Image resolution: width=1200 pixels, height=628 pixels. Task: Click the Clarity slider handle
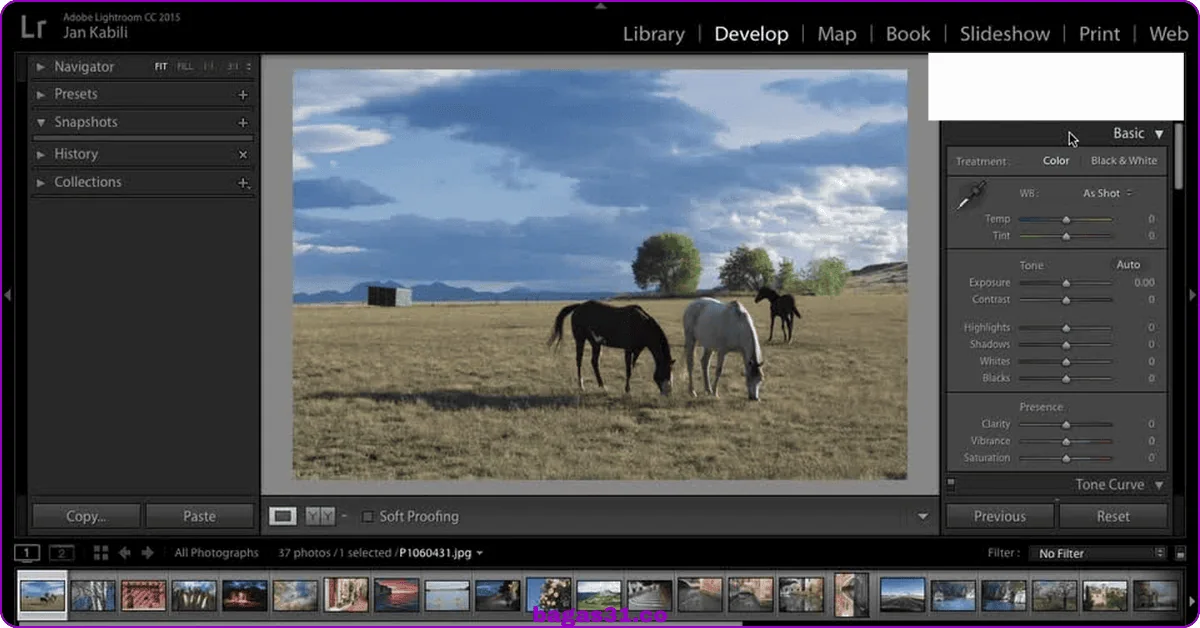(x=1066, y=424)
